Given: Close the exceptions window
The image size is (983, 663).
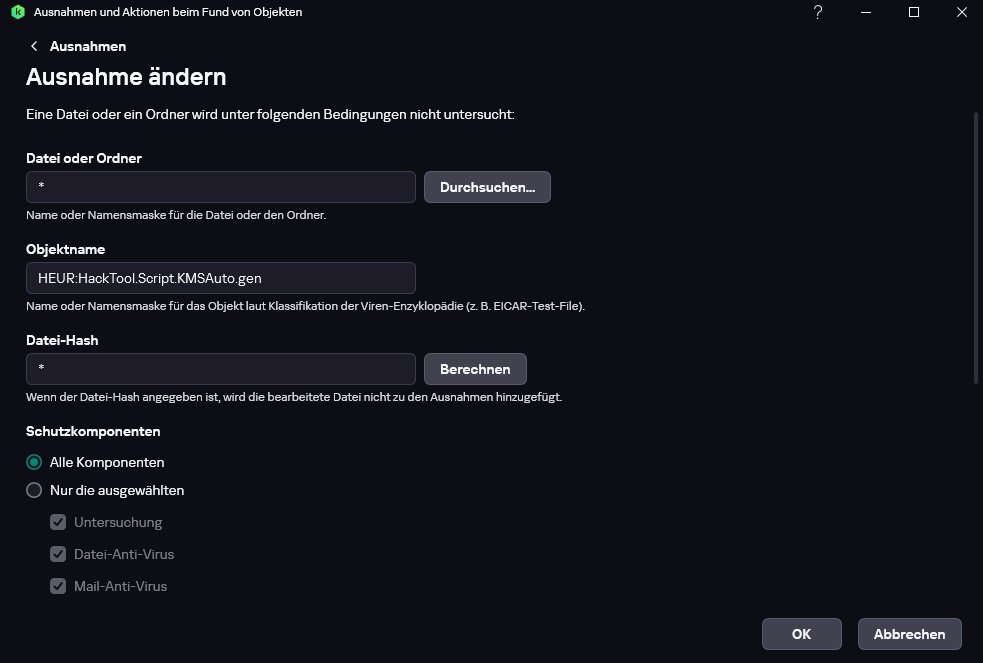Looking at the screenshot, I should coord(962,12).
